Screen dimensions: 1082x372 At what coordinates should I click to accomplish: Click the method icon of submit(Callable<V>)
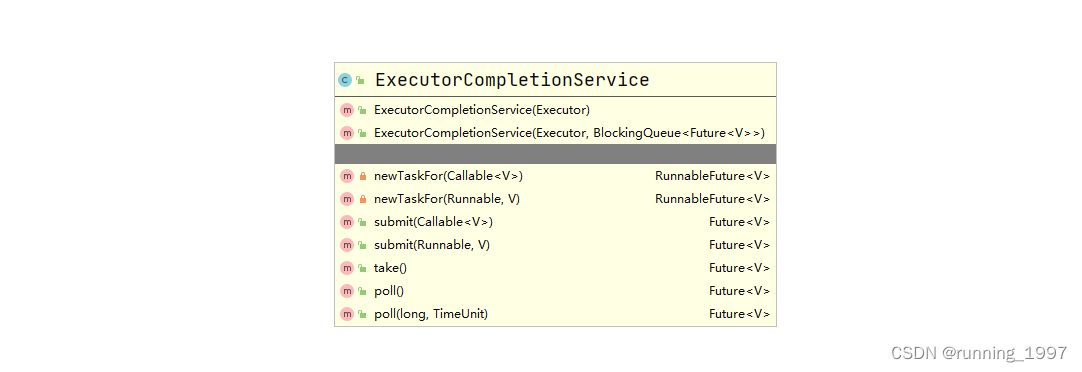[x=346, y=222]
